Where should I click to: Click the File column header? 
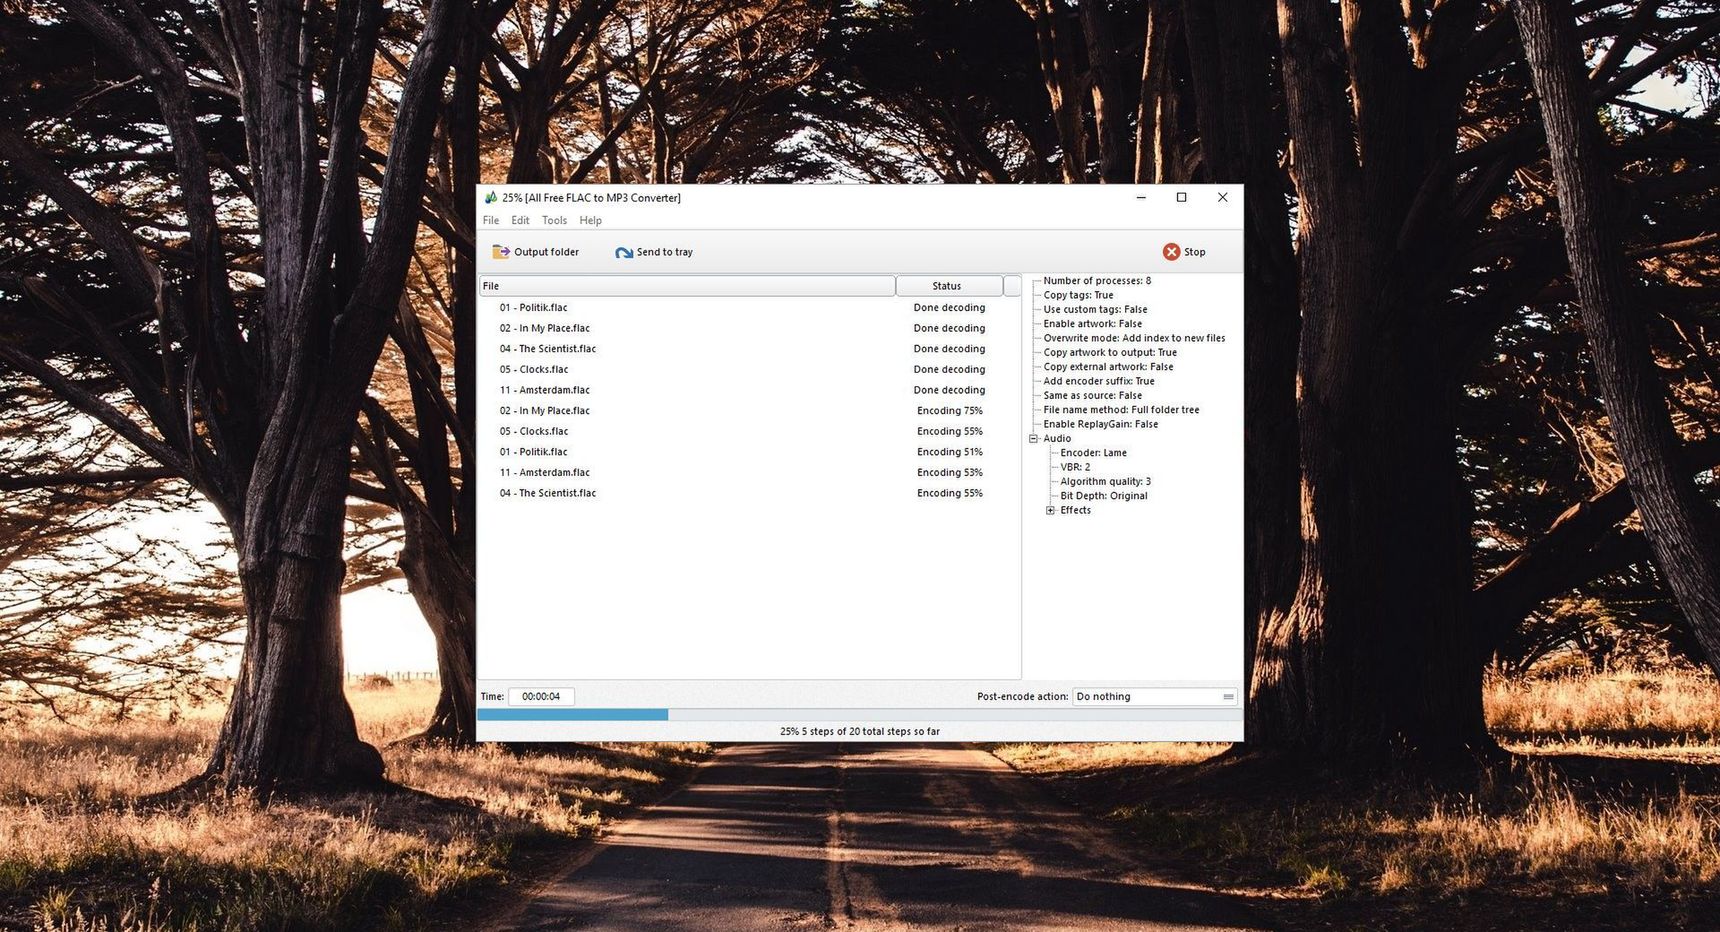[687, 286]
